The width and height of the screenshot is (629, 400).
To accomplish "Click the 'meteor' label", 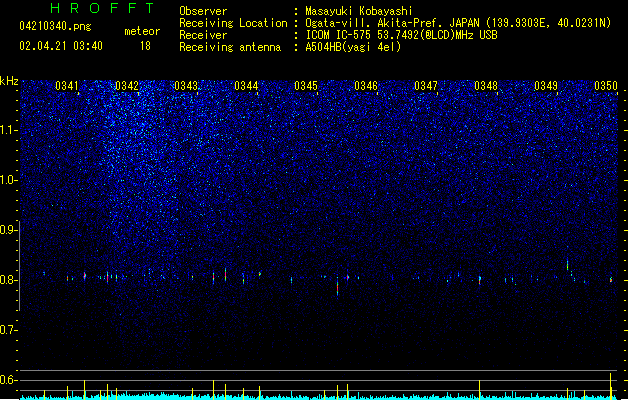I will click(142, 31).
